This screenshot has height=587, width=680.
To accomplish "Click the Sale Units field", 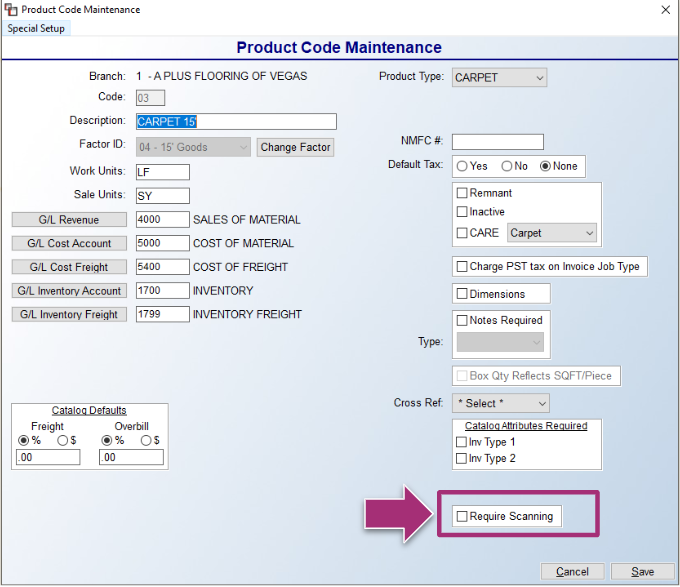I will point(163,196).
